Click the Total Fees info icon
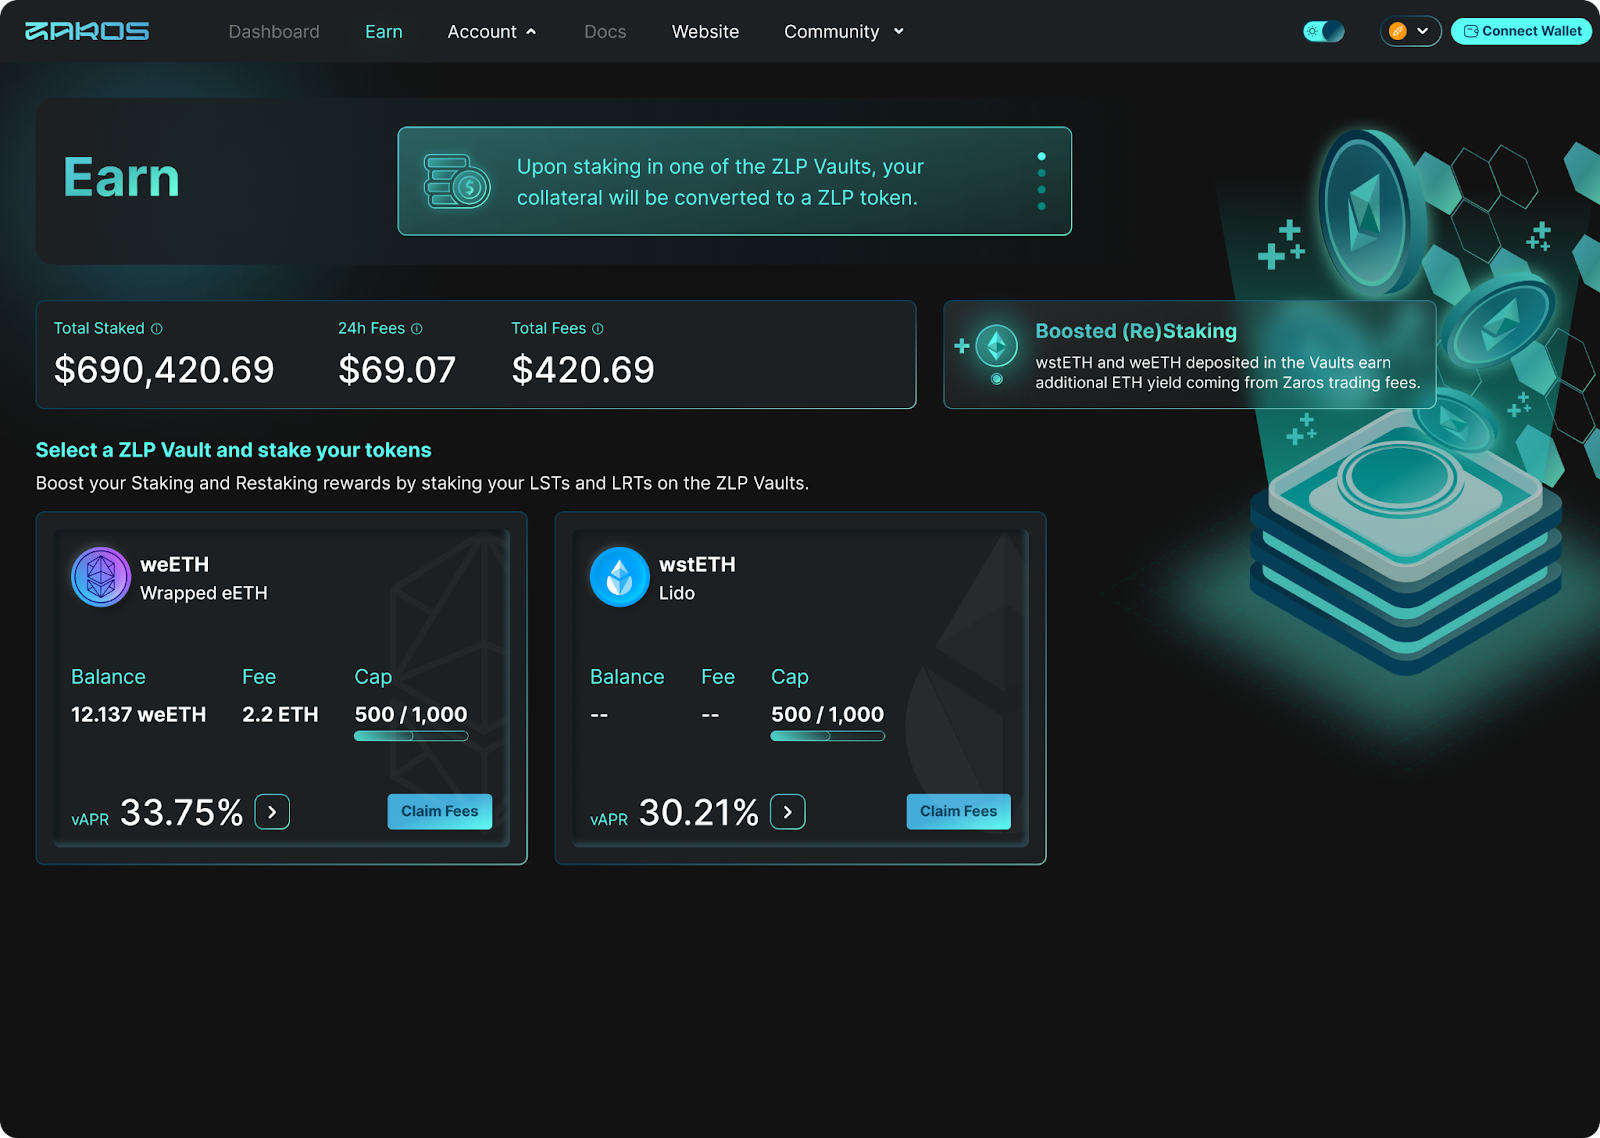Viewport: 1600px width, 1138px height. [x=598, y=329]
